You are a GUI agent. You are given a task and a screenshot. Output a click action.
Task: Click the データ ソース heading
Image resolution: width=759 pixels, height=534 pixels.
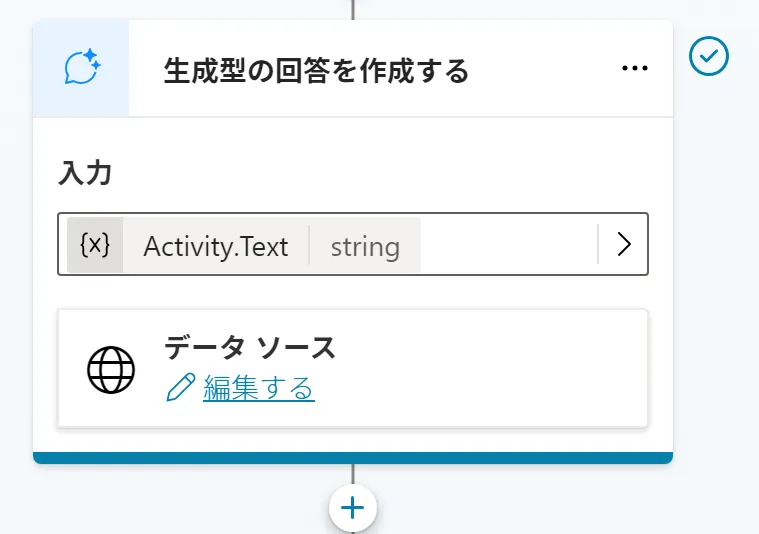(x=250, y=348)
